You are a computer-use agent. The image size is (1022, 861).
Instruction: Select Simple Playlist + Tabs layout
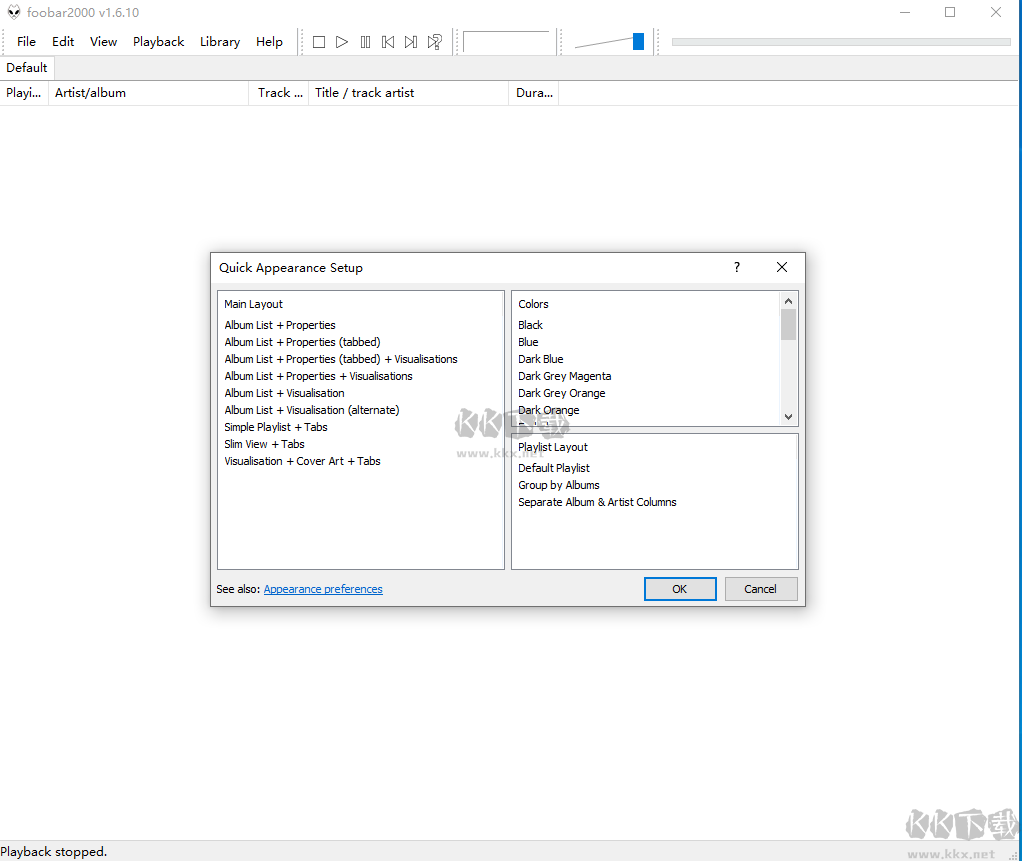point(276,427)
